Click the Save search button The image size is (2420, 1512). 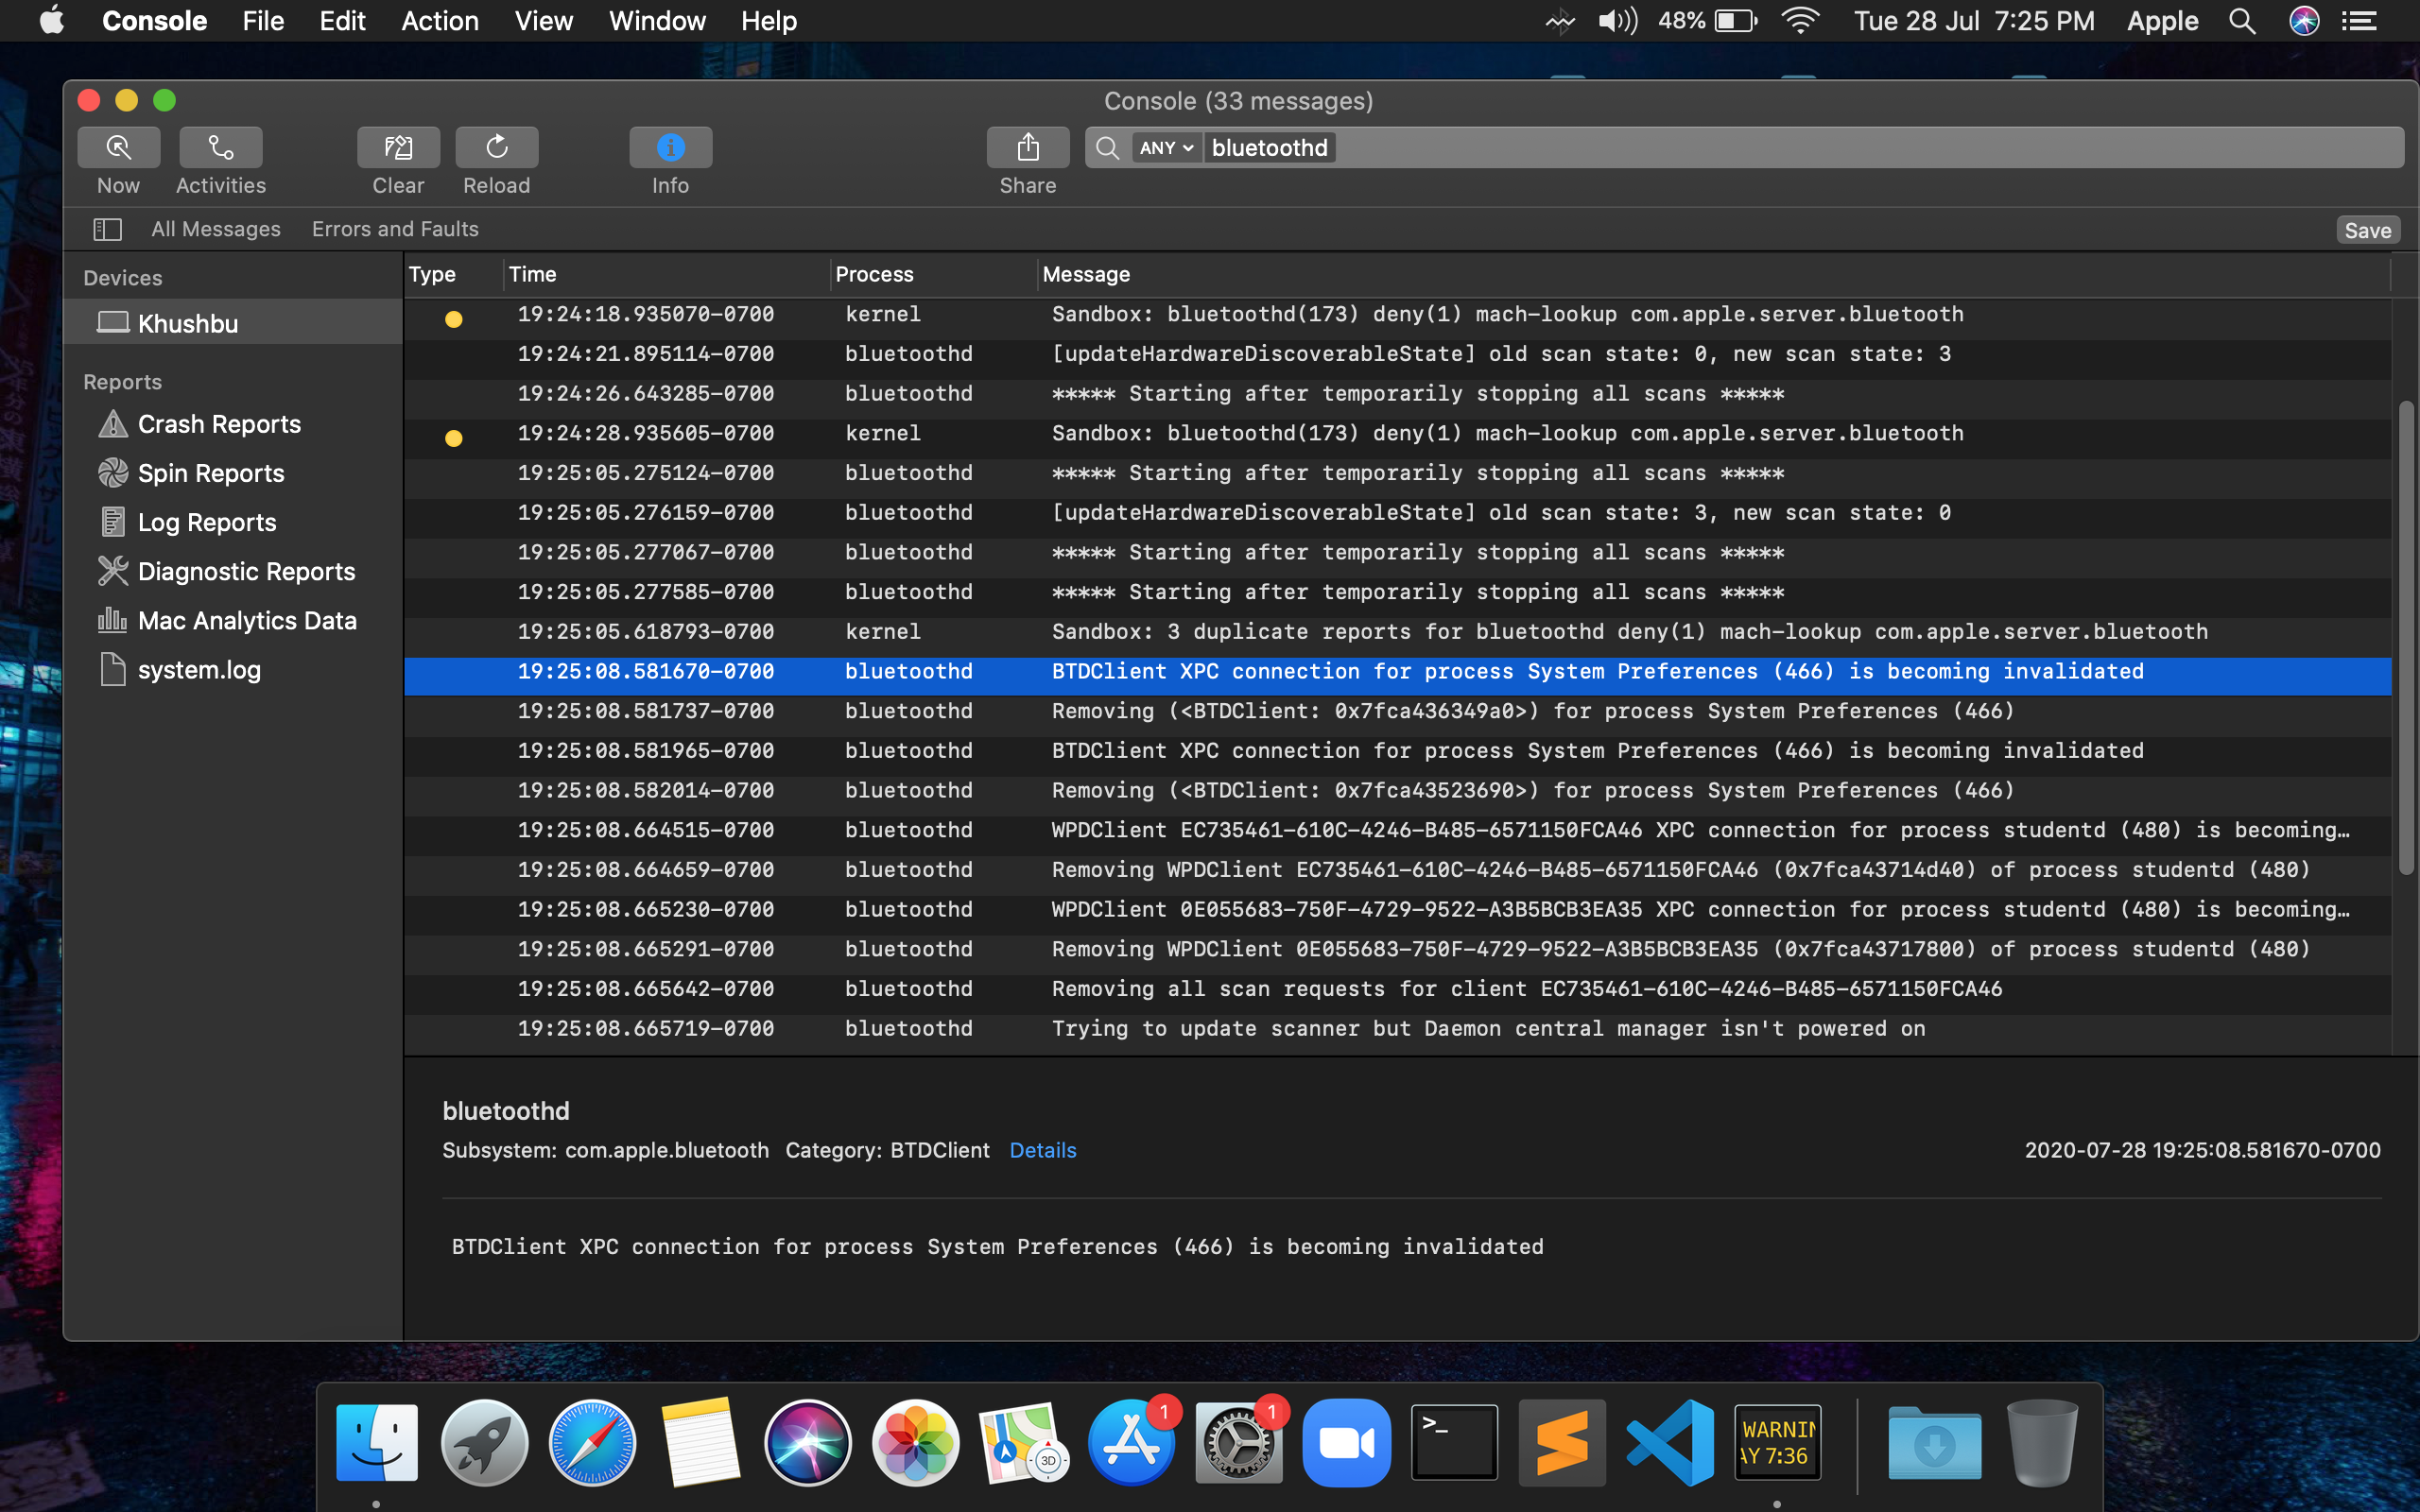point(2367,230)
